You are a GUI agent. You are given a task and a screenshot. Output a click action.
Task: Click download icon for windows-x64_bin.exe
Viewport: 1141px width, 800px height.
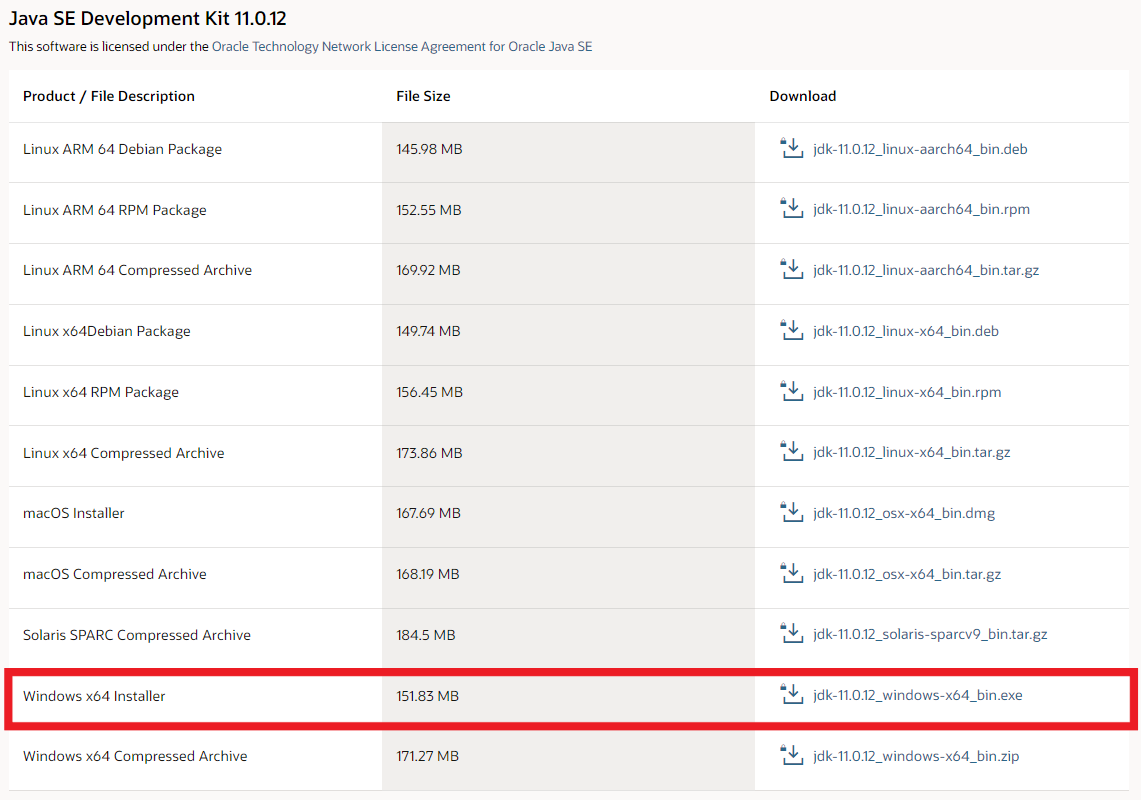791,694
